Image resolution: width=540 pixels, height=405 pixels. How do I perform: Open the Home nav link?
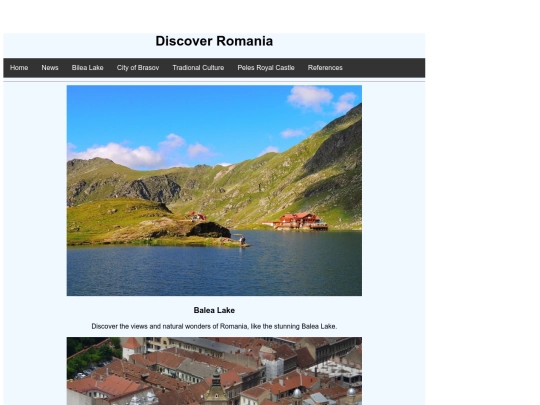19,68
